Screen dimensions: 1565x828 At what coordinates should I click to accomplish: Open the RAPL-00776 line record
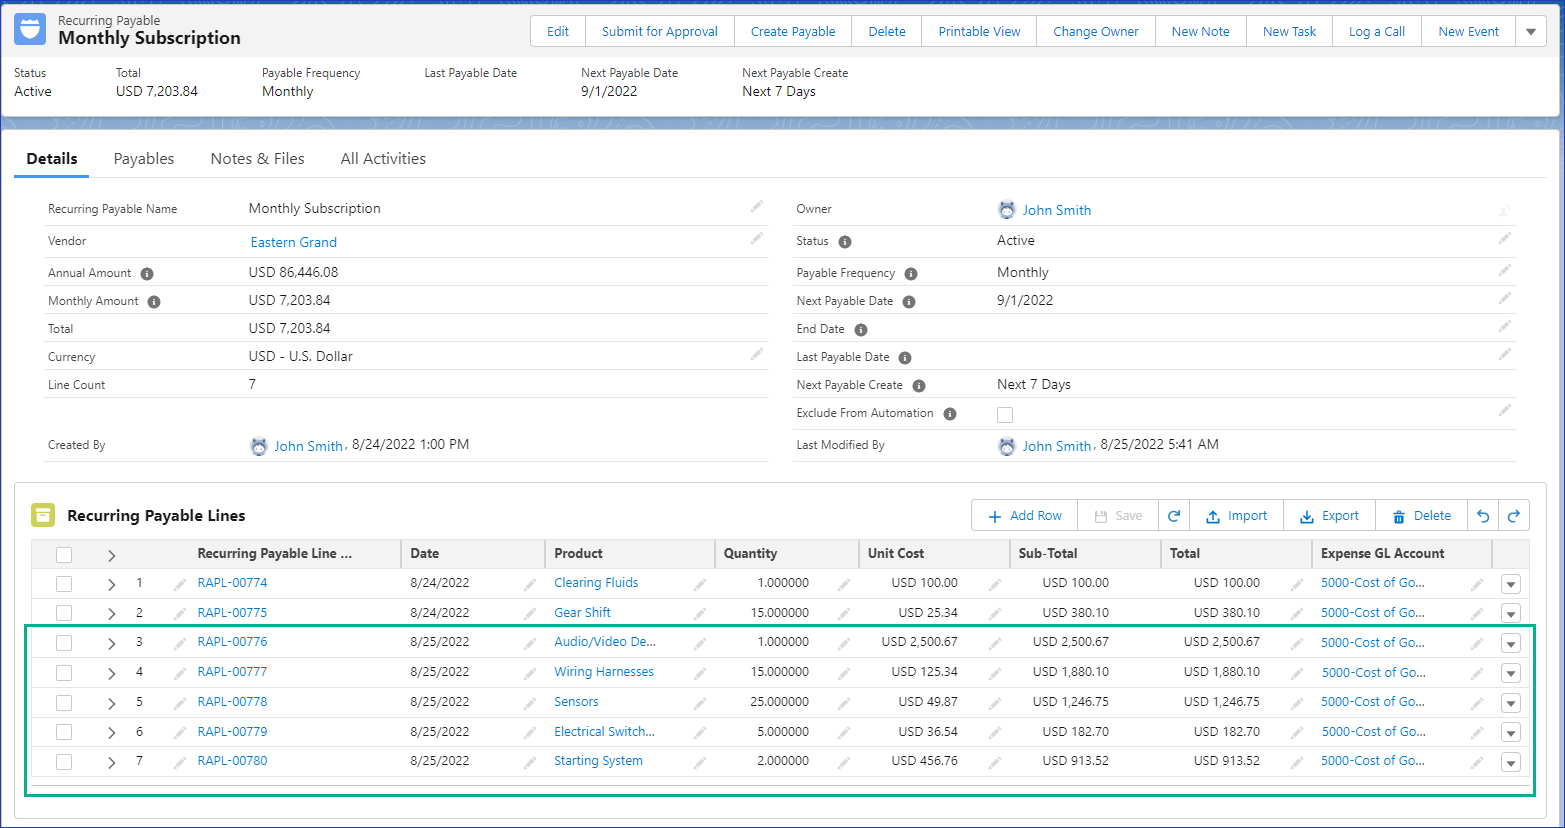(231, 642)
